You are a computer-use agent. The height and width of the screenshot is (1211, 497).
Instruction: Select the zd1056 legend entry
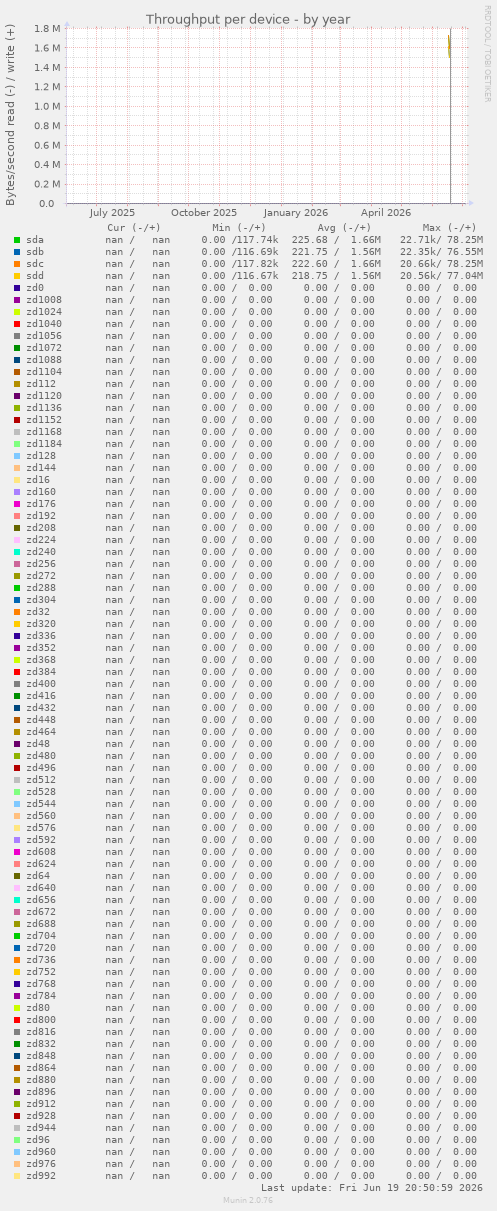click(44, 336)
